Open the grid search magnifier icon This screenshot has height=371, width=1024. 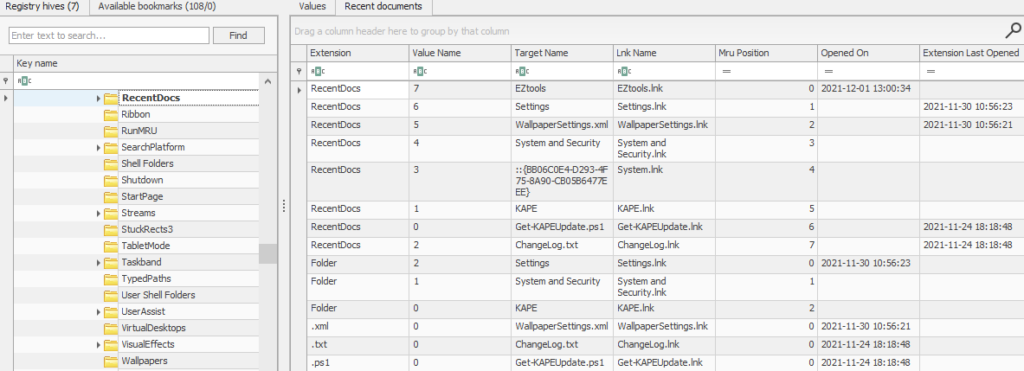point(1013,30)
